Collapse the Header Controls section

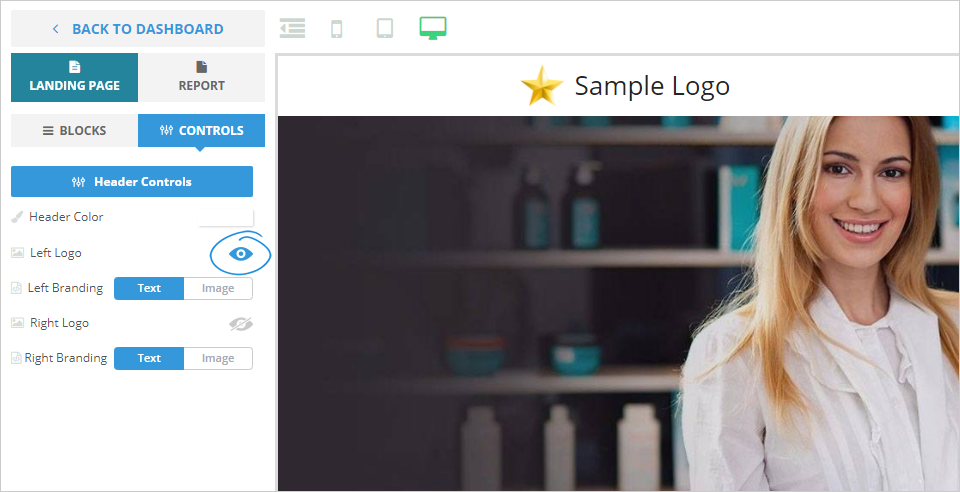(x=132, y=182)
